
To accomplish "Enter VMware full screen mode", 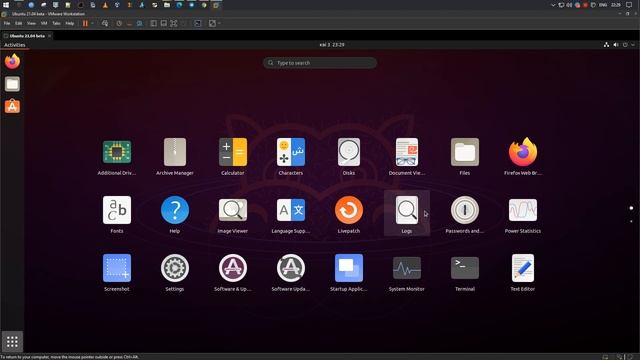I will (174, 24).
